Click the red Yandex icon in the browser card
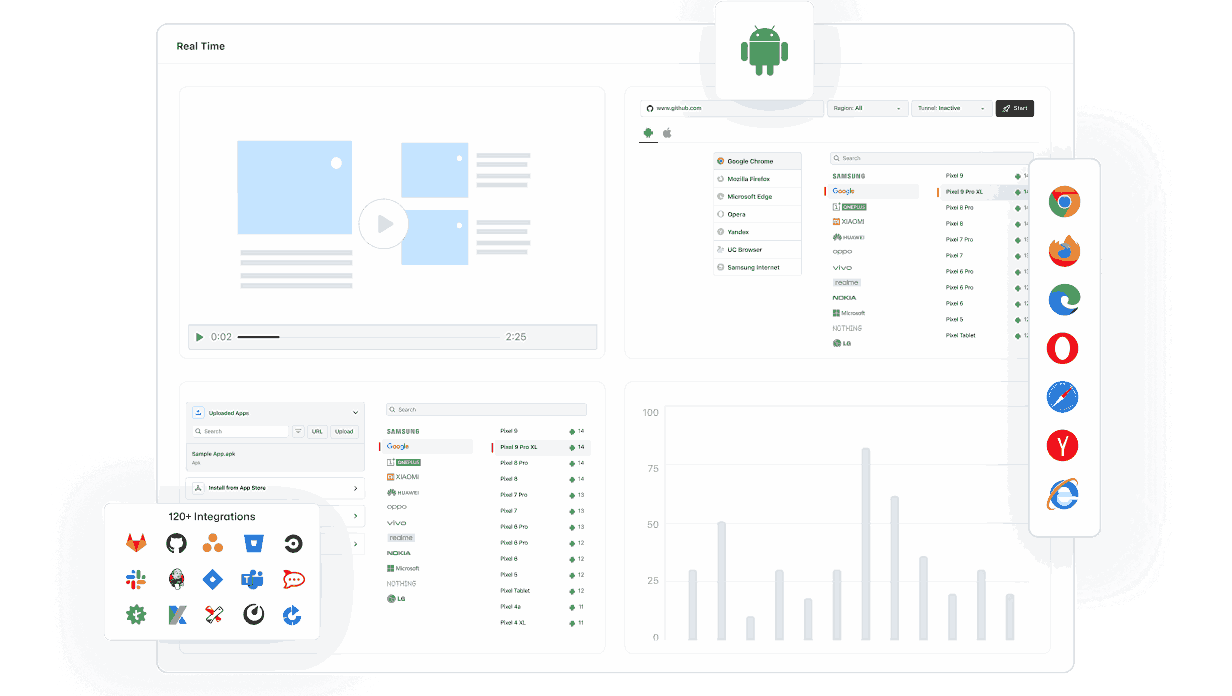This screenshot has height=696, width=1232. [1063, 445]
